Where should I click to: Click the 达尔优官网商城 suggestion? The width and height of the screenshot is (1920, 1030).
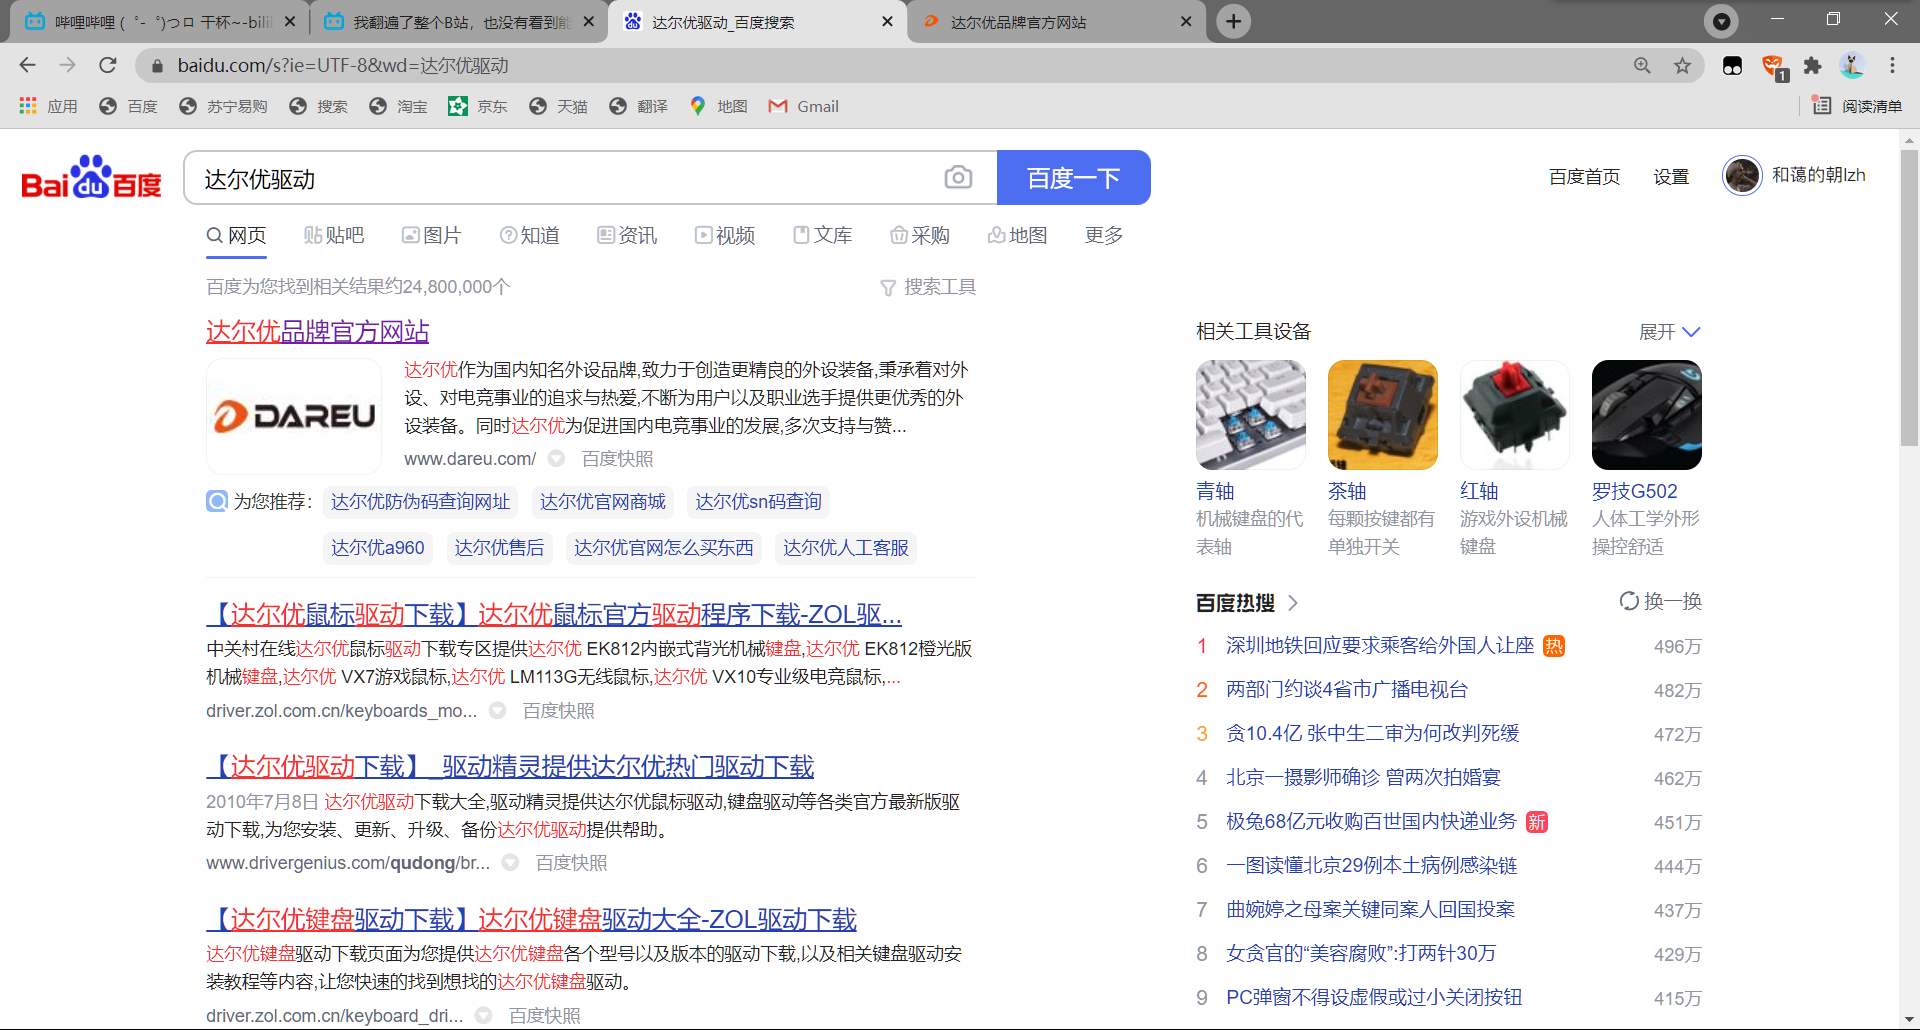click(x=603, y=501)
